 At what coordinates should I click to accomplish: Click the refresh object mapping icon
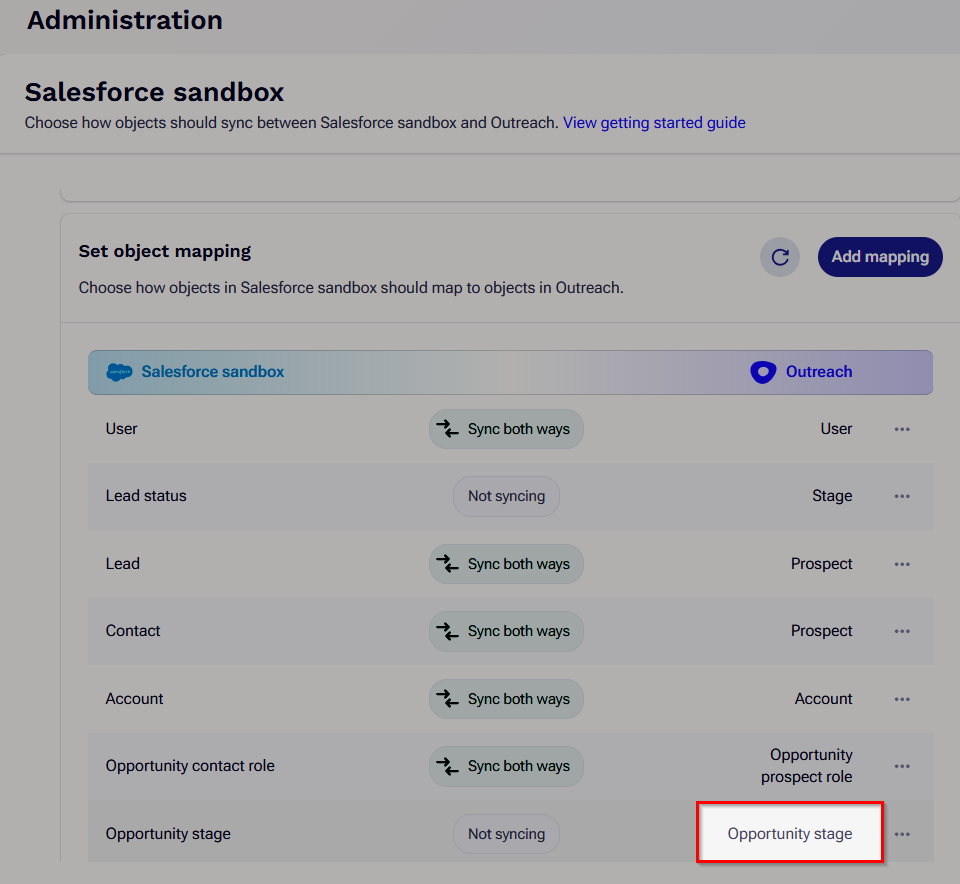pos(779,257)
